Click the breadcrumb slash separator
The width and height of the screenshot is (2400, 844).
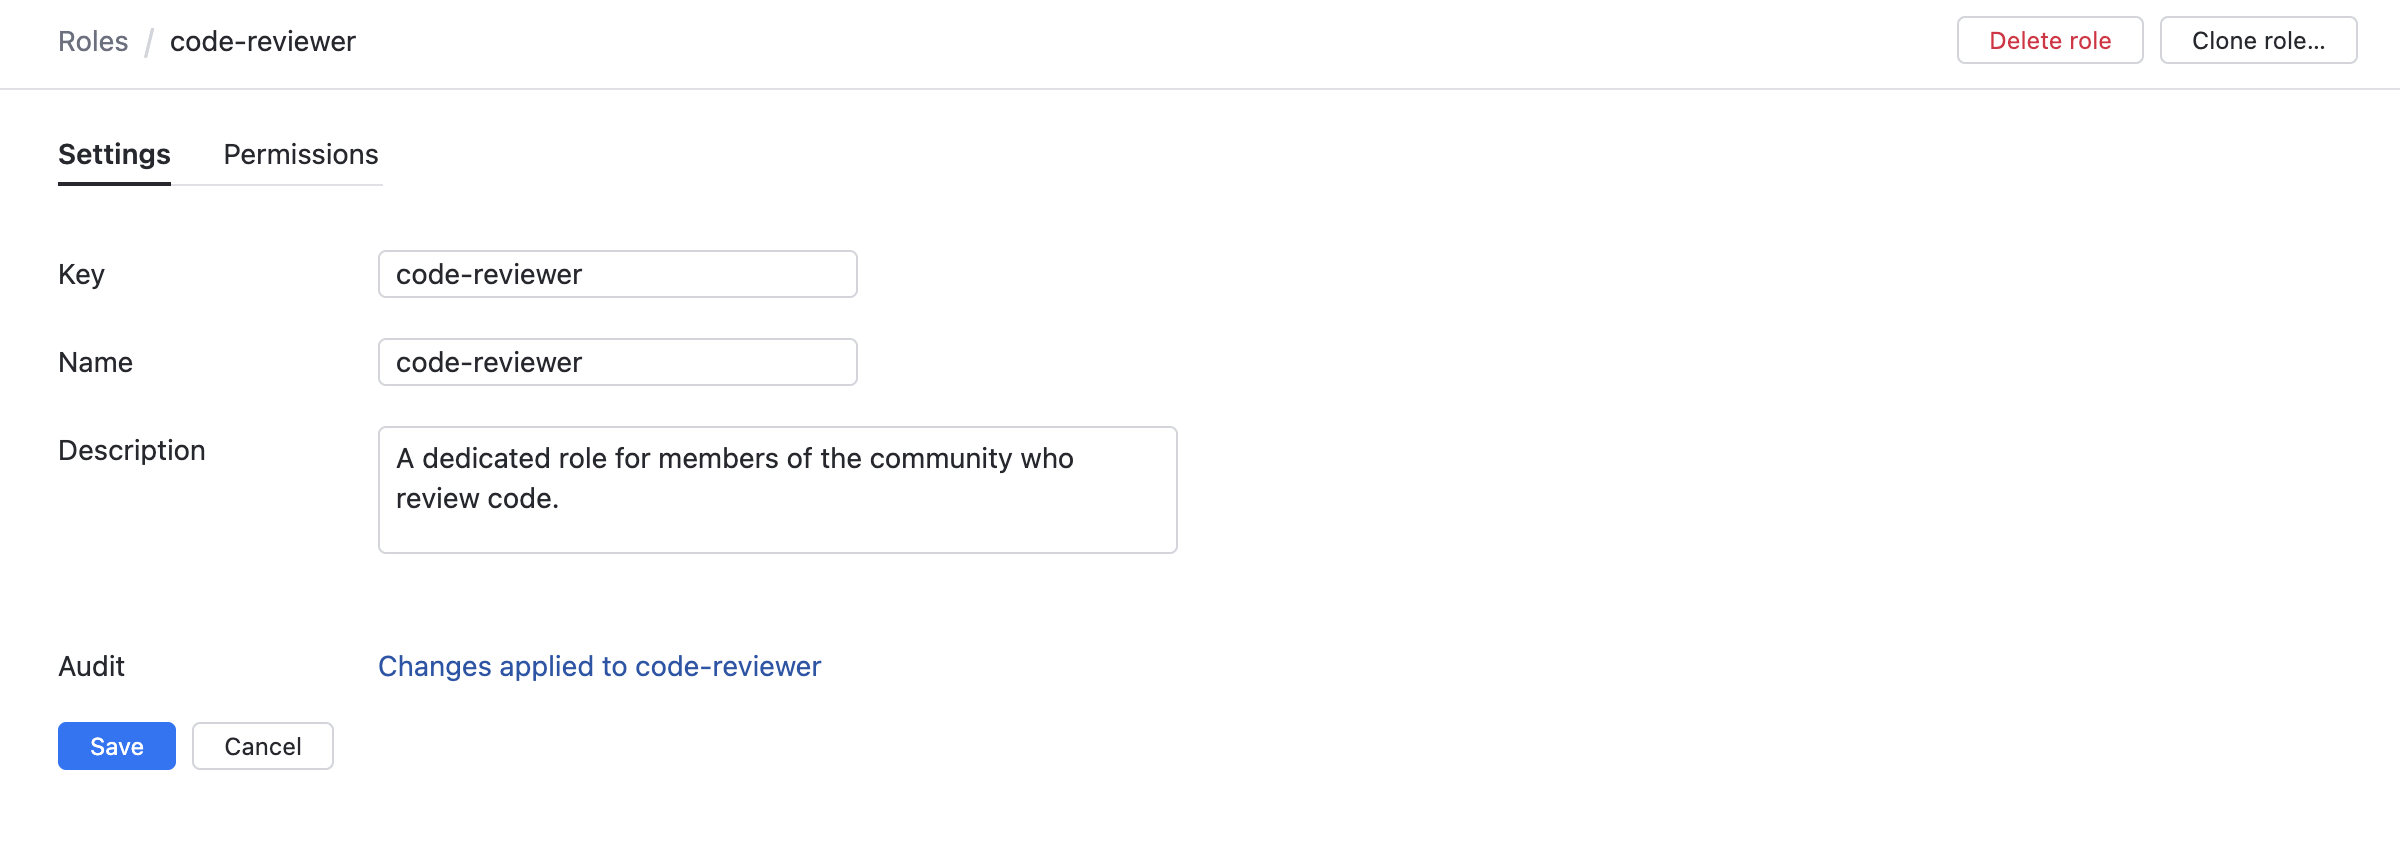pyautogui.click(x=149, y=42)
